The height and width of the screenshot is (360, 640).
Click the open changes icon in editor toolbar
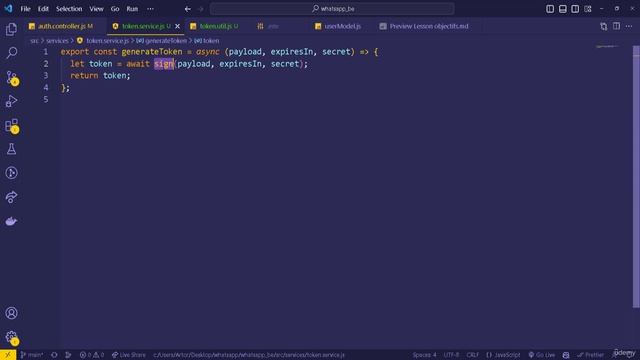604,26
